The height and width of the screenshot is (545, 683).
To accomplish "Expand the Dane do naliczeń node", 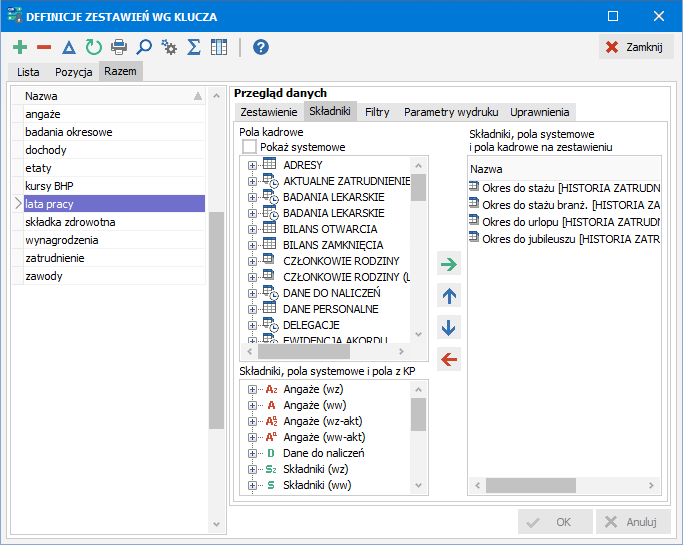I will [x=252, y=453].
